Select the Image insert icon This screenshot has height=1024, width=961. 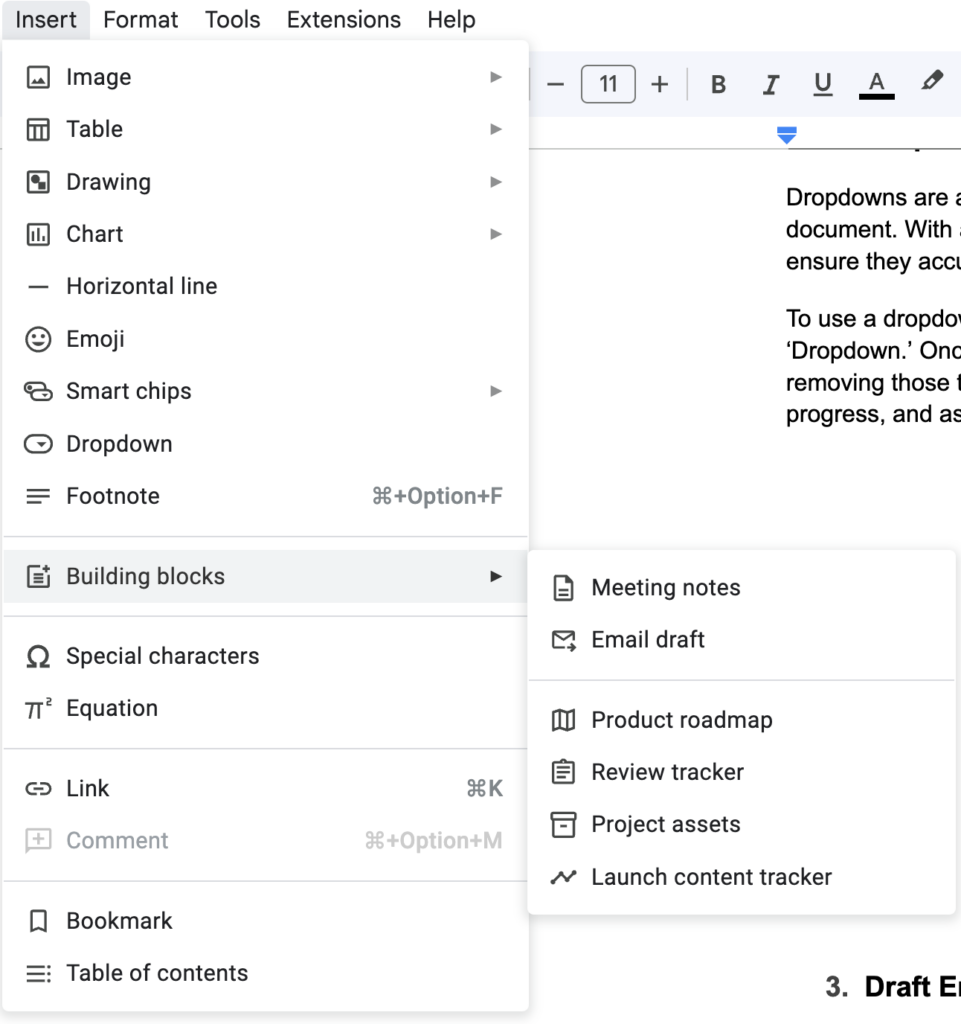tap(37, 76)
